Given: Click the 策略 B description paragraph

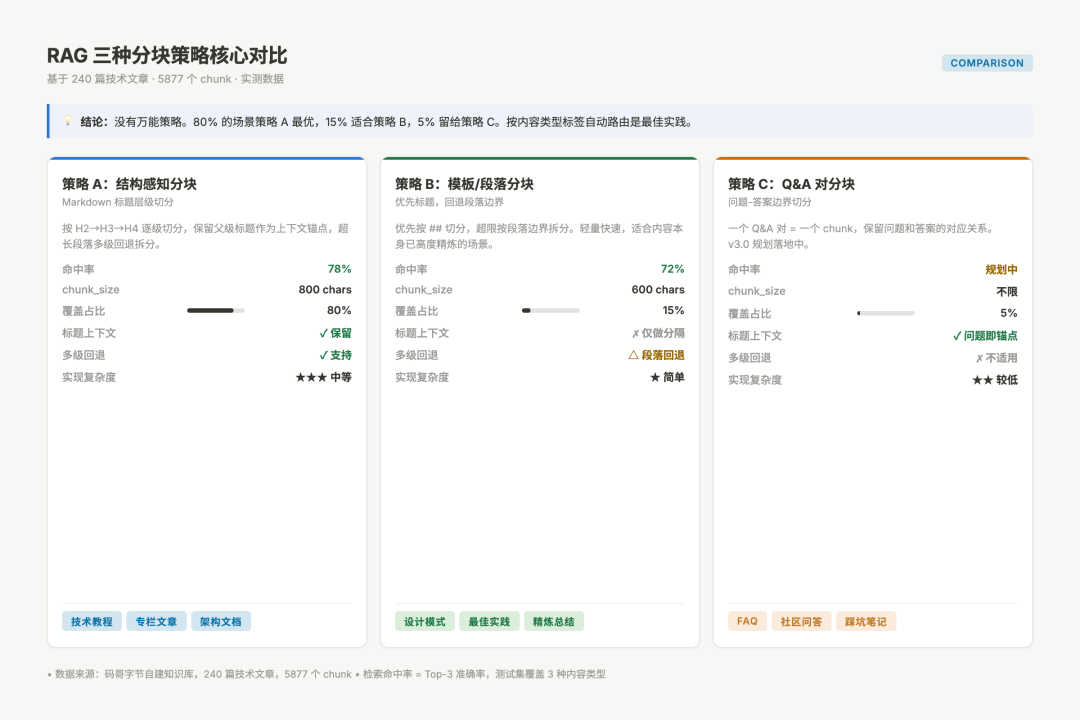Looking at the screenshot, I should (539, 236).
